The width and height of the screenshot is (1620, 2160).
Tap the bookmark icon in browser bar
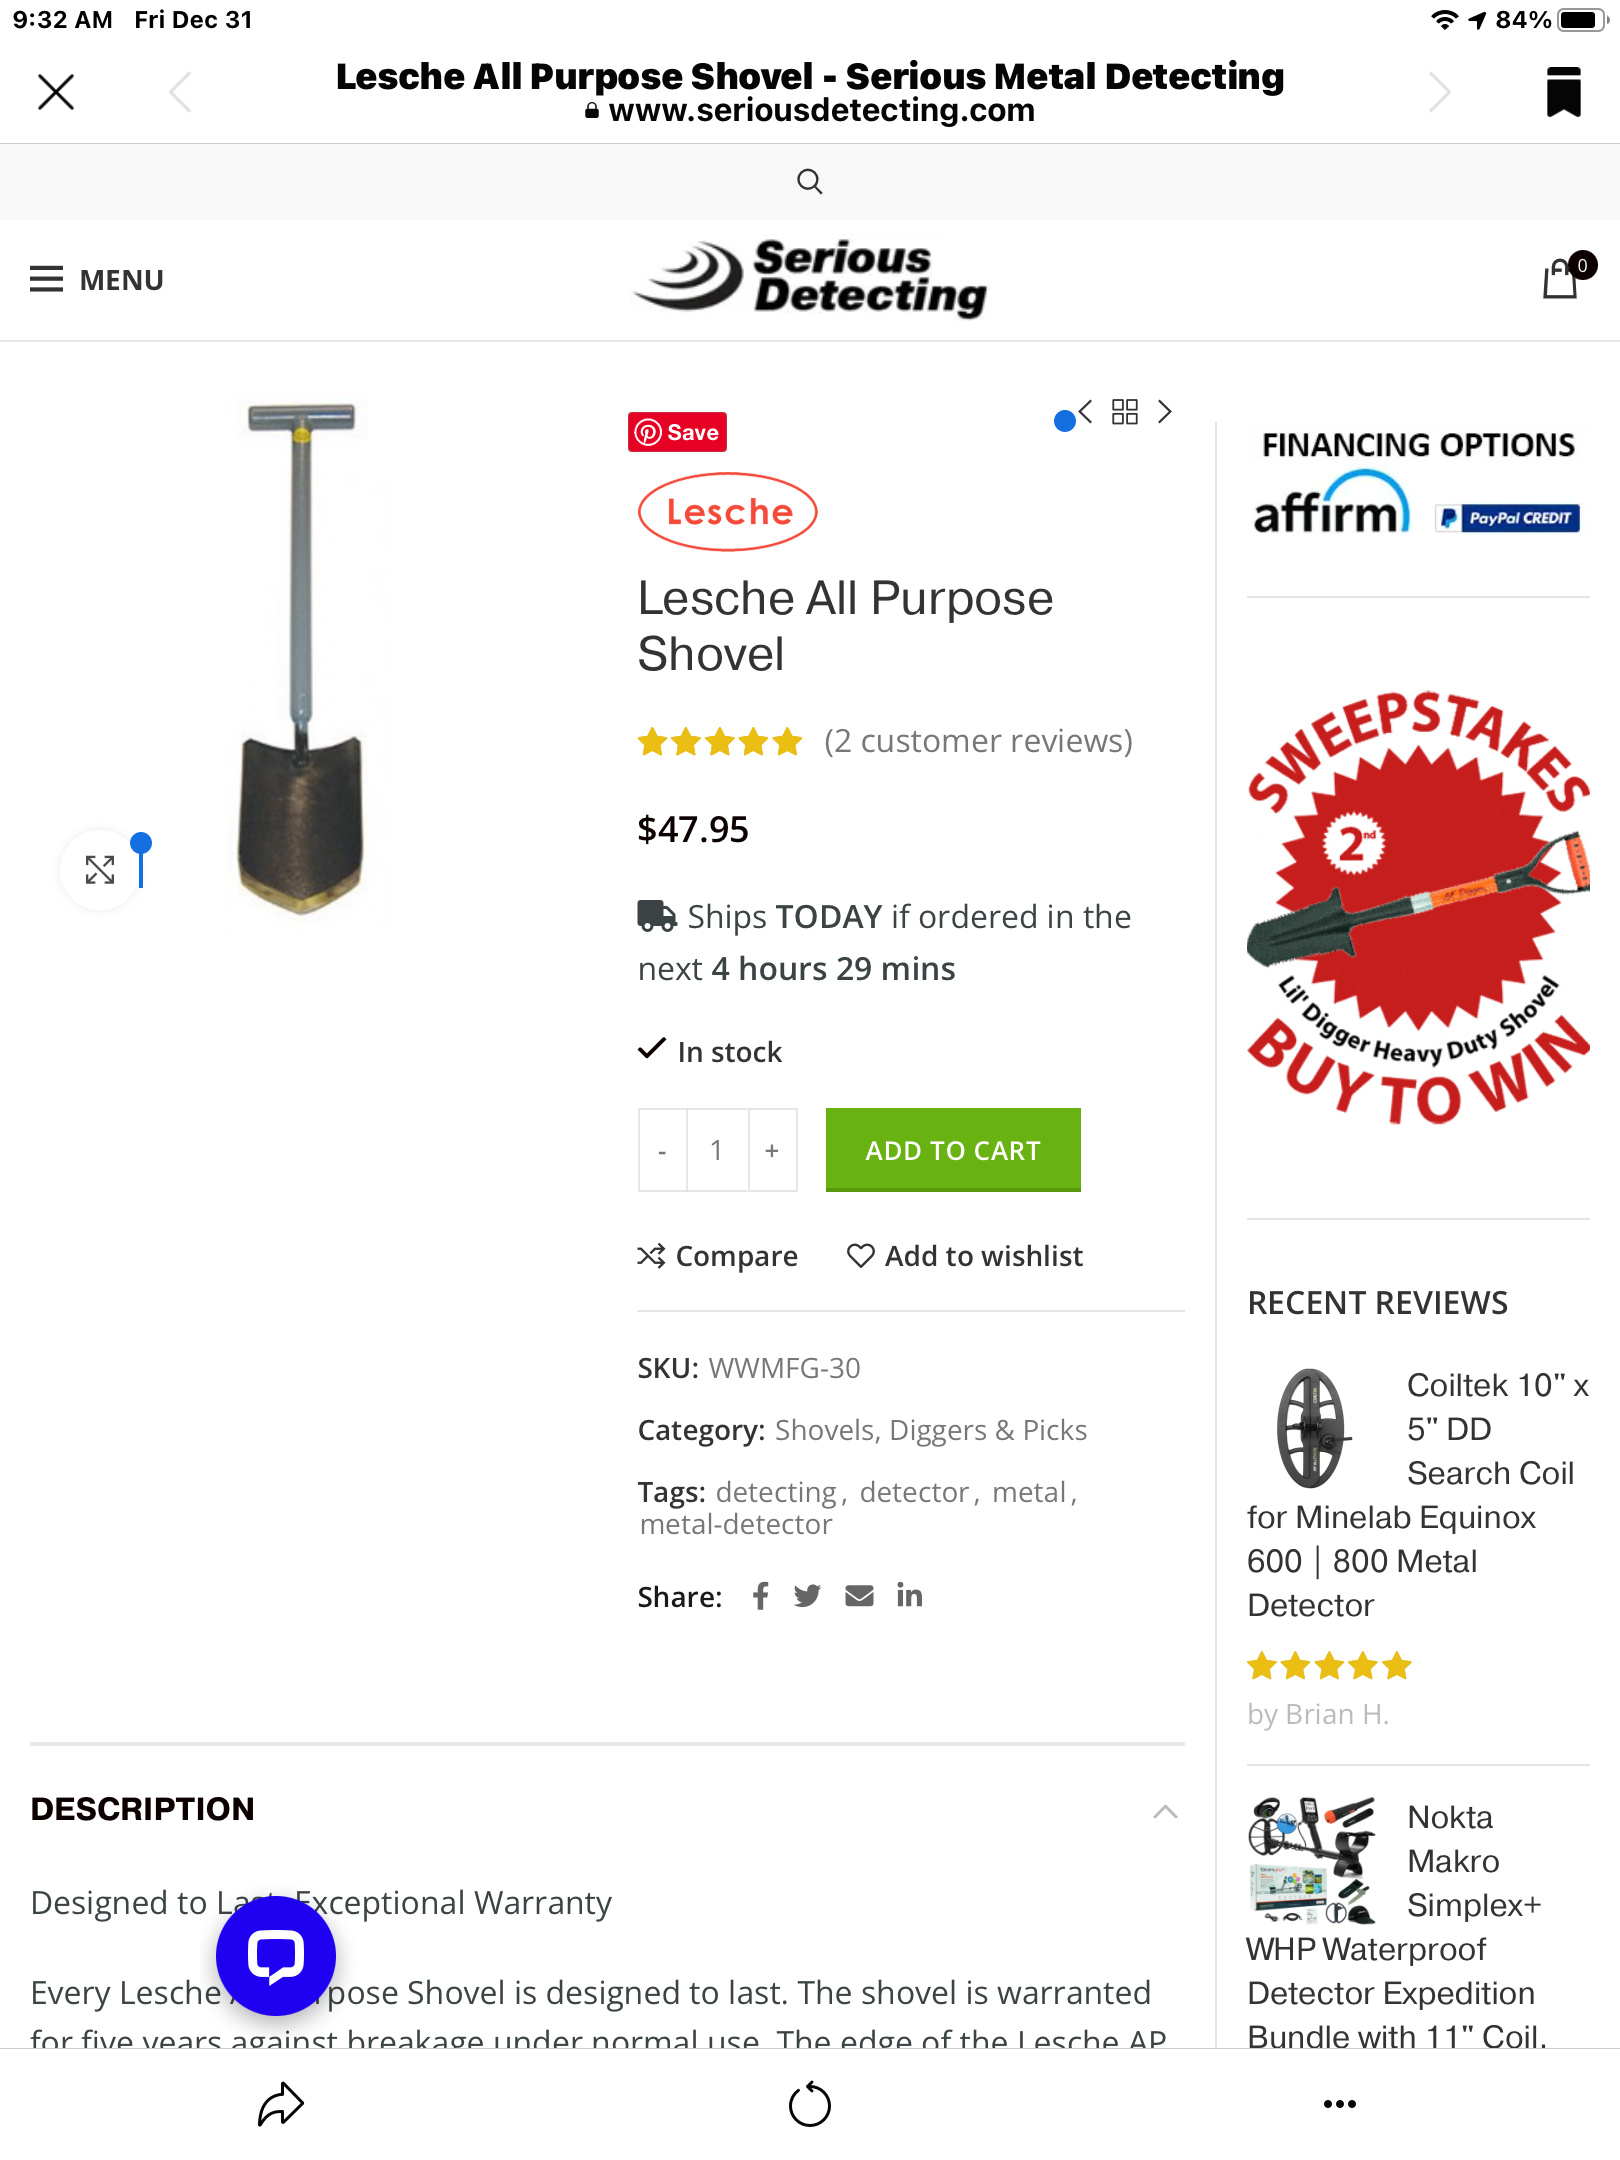[1563, 92]
